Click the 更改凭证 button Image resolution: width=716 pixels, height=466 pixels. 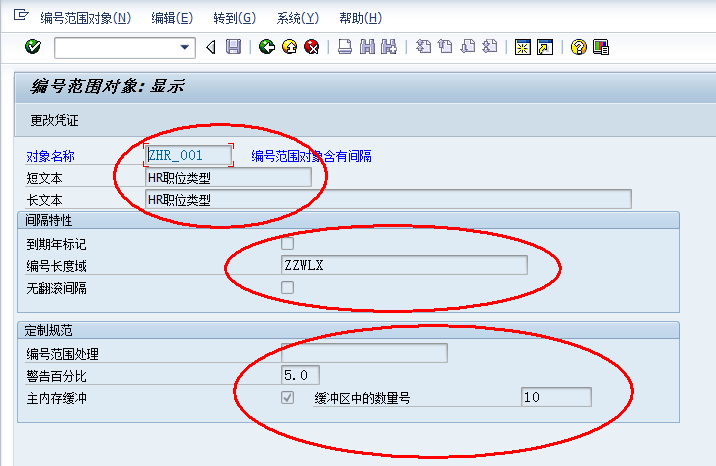tap(54, 120)
